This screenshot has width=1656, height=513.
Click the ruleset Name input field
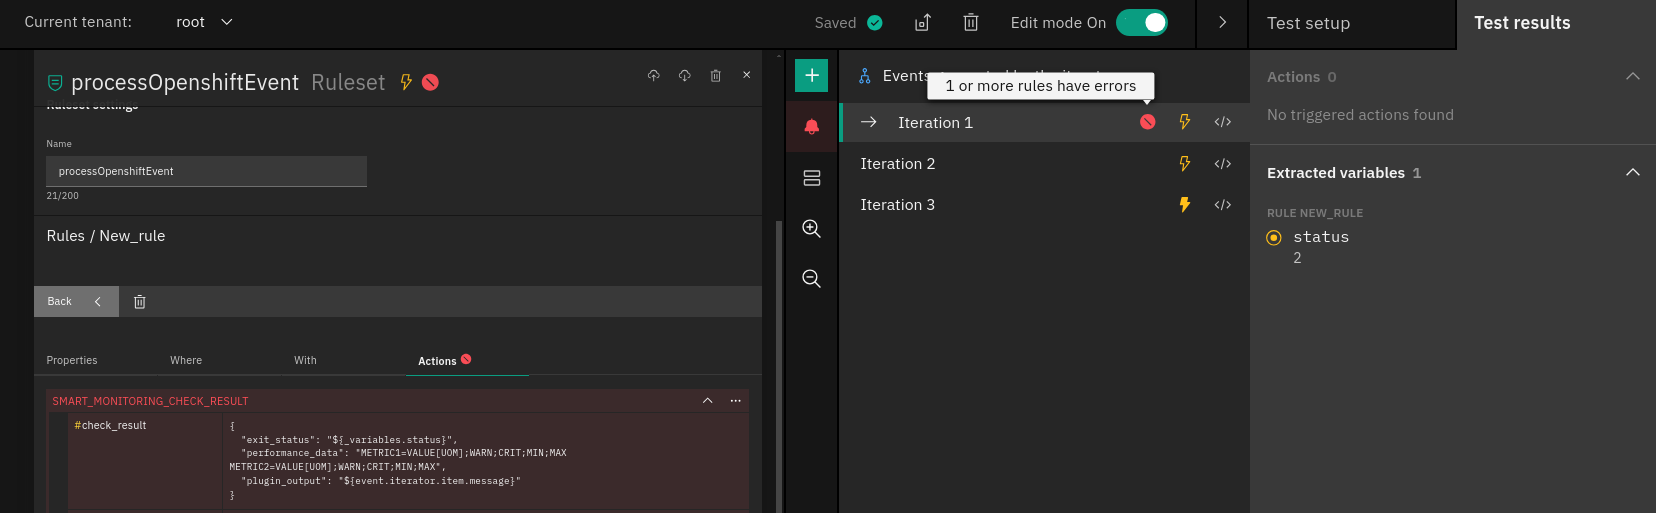click(x=206, y=172)
